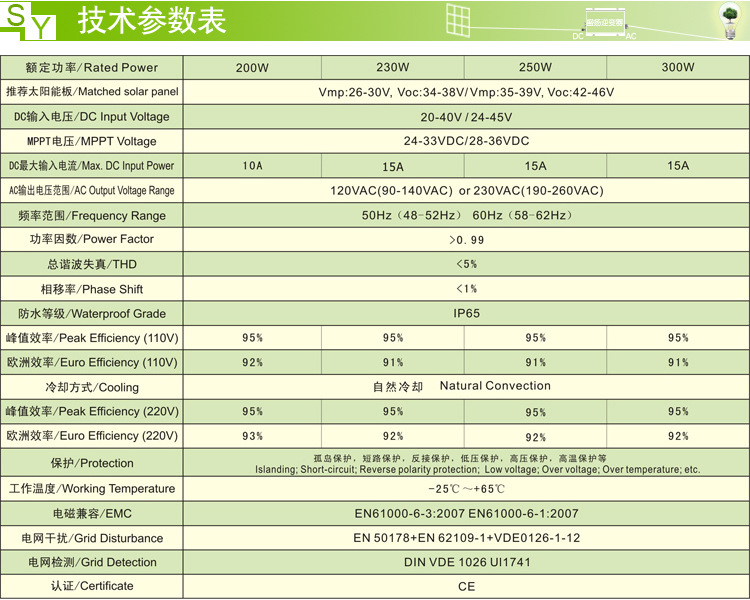Click the SY logo in the header
This screenshot has height=600, width=750.
point(29,21)
